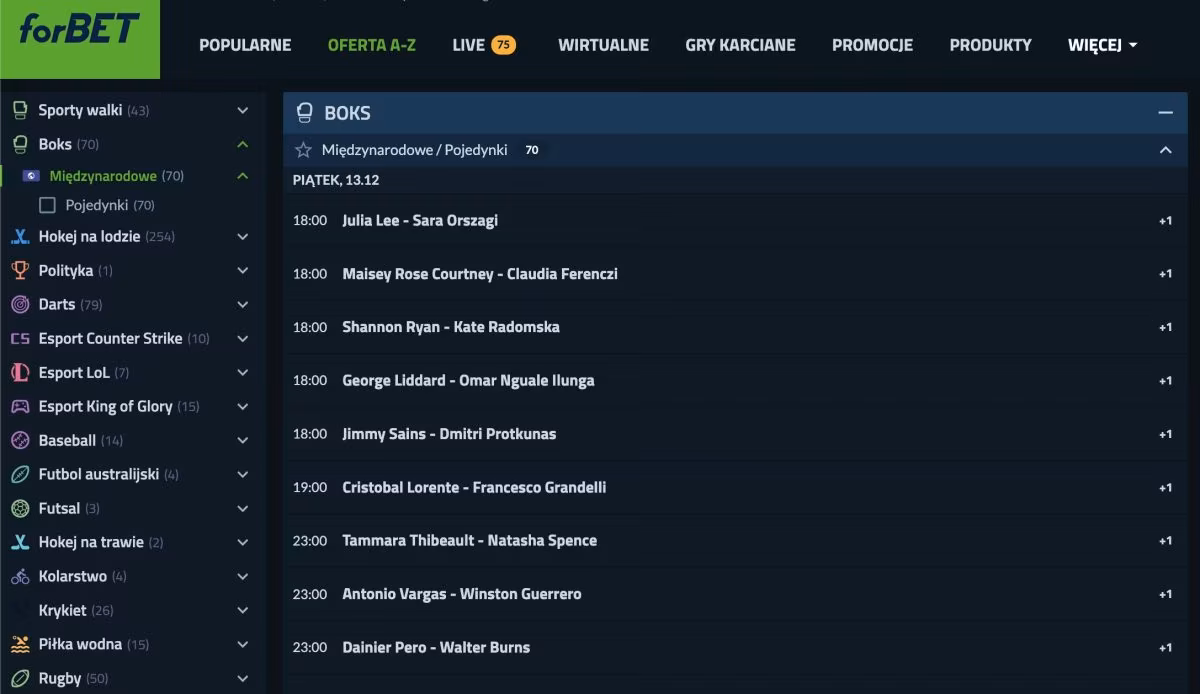
Task: Click the trophy icon next to Polityka
Action: coord(20,270)
